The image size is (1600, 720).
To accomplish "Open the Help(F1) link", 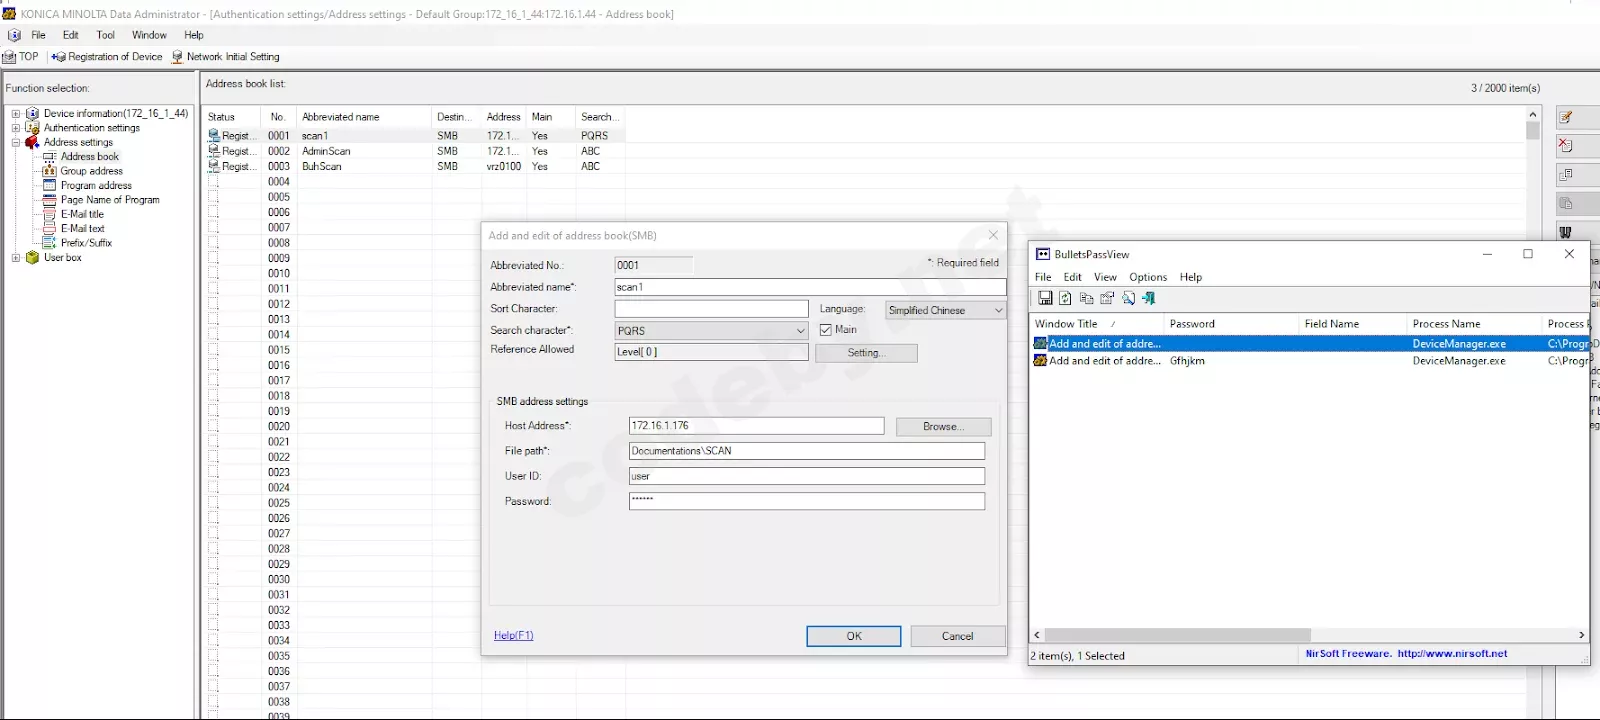I will 513,636.
